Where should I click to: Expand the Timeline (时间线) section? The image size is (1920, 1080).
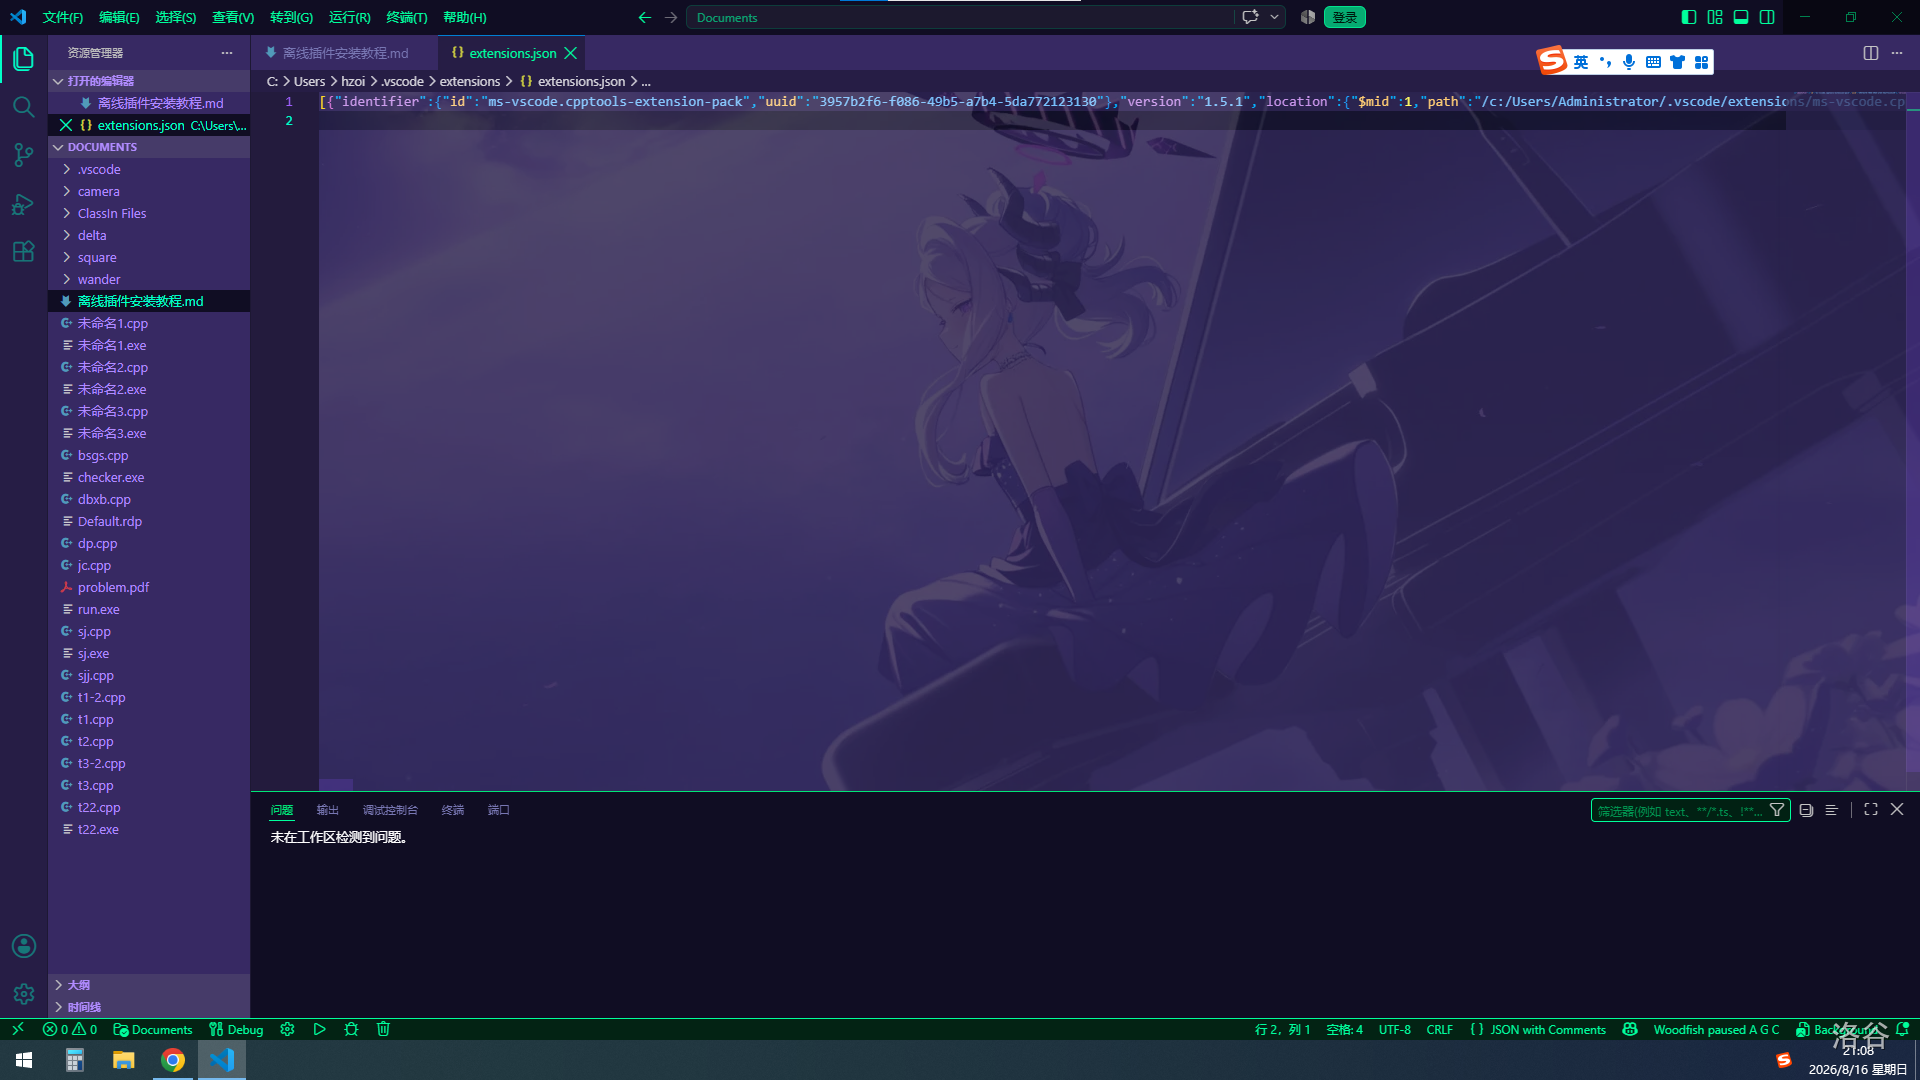click(149, 1007)
